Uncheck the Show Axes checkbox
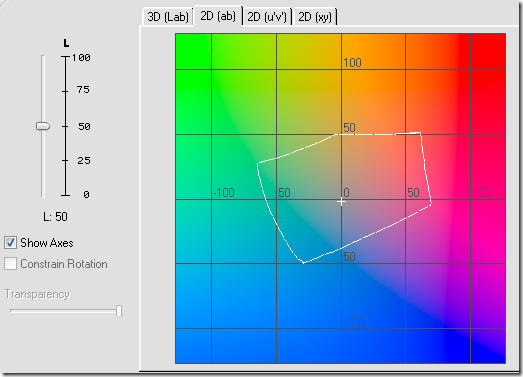Viewport: 523px width, 377px height. click(10, 243)
